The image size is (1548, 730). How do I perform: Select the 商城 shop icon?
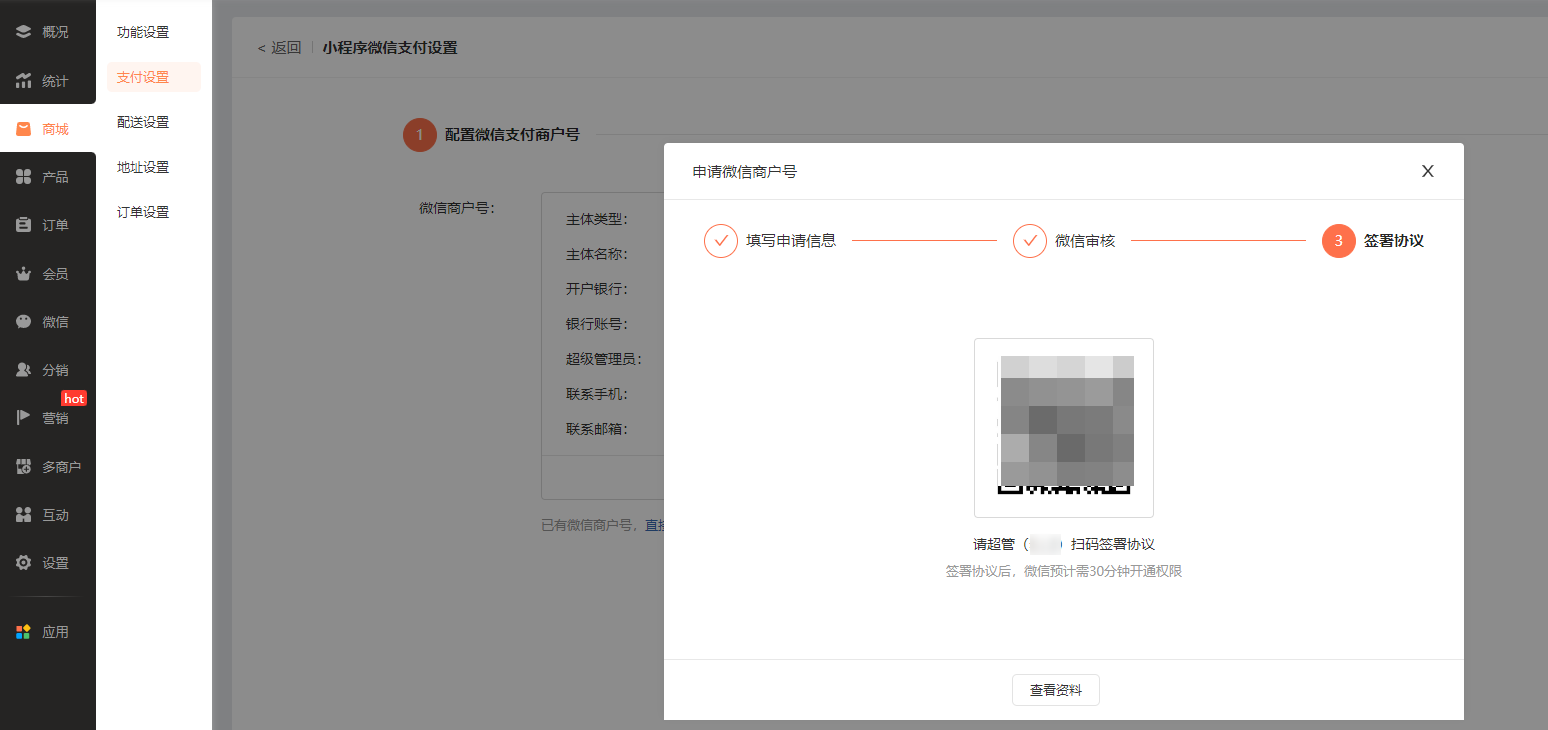tap(24, 129)
